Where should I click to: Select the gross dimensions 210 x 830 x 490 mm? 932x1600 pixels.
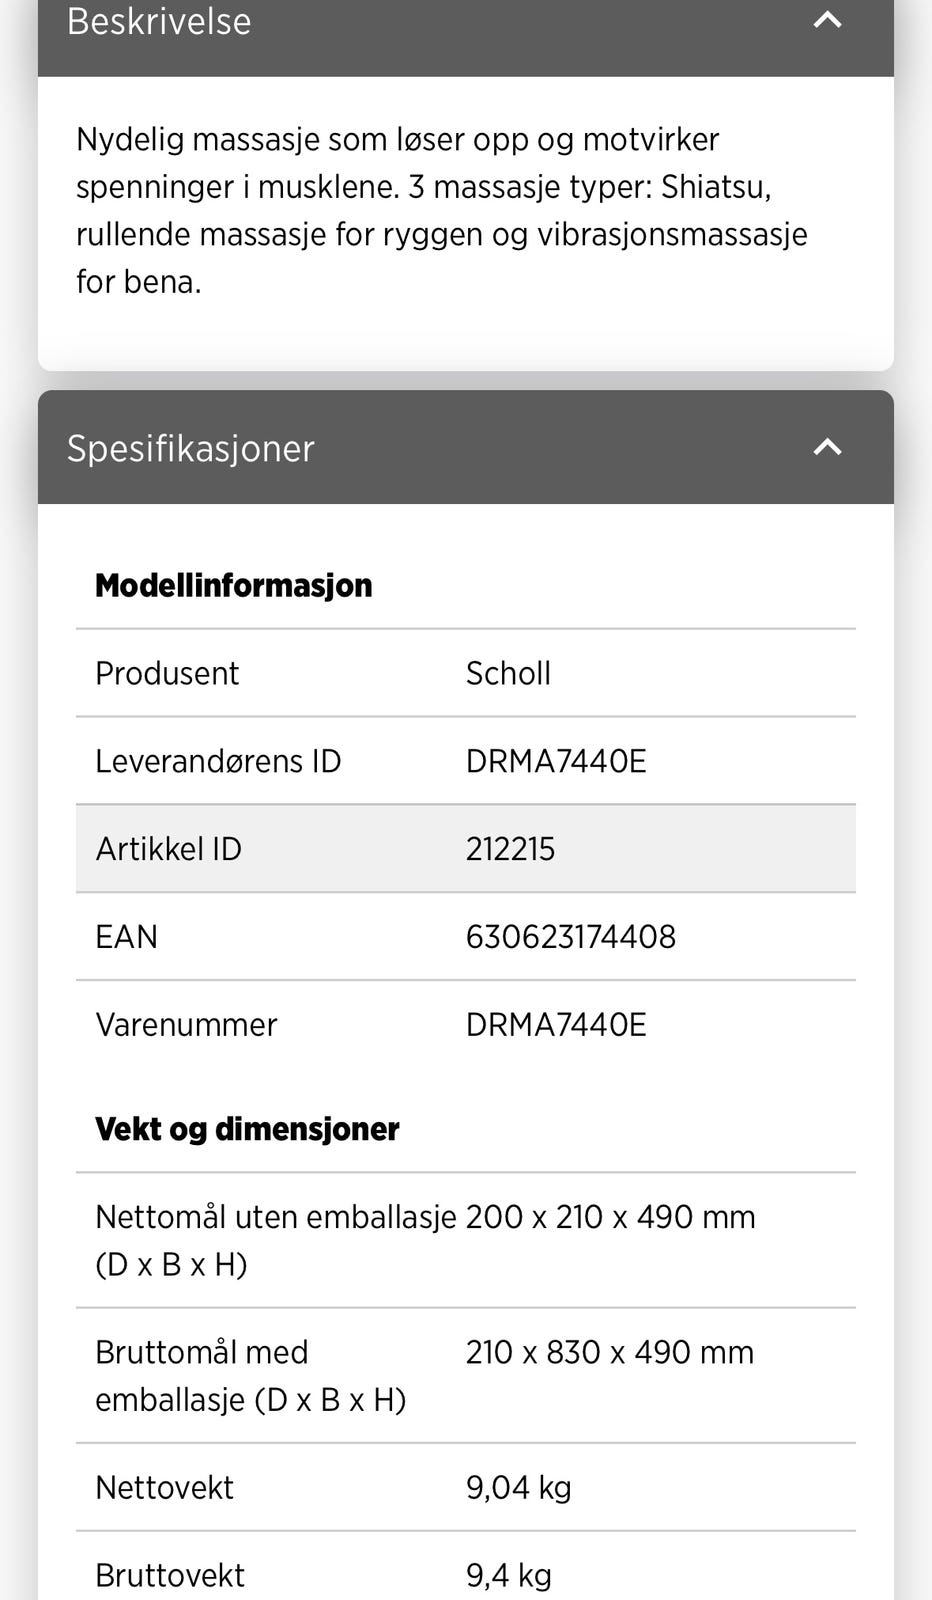coord(609,1352)
